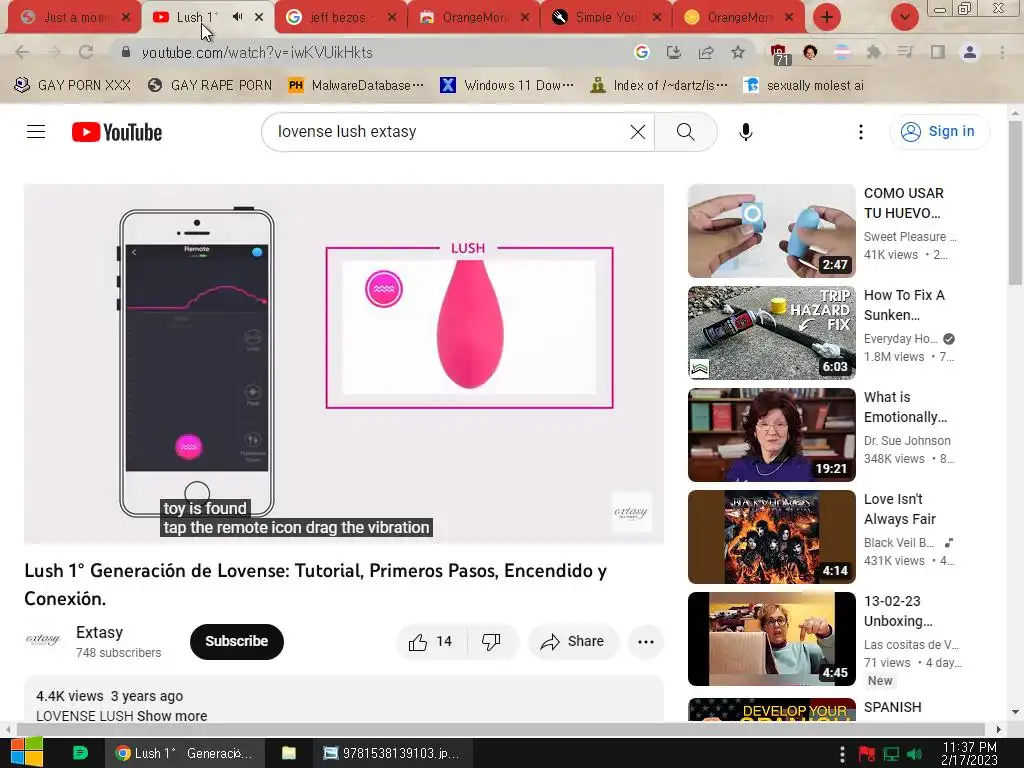Screen dimensions: 1024x768
Task: Open the red flag tray icon
Action: point(867,754)
